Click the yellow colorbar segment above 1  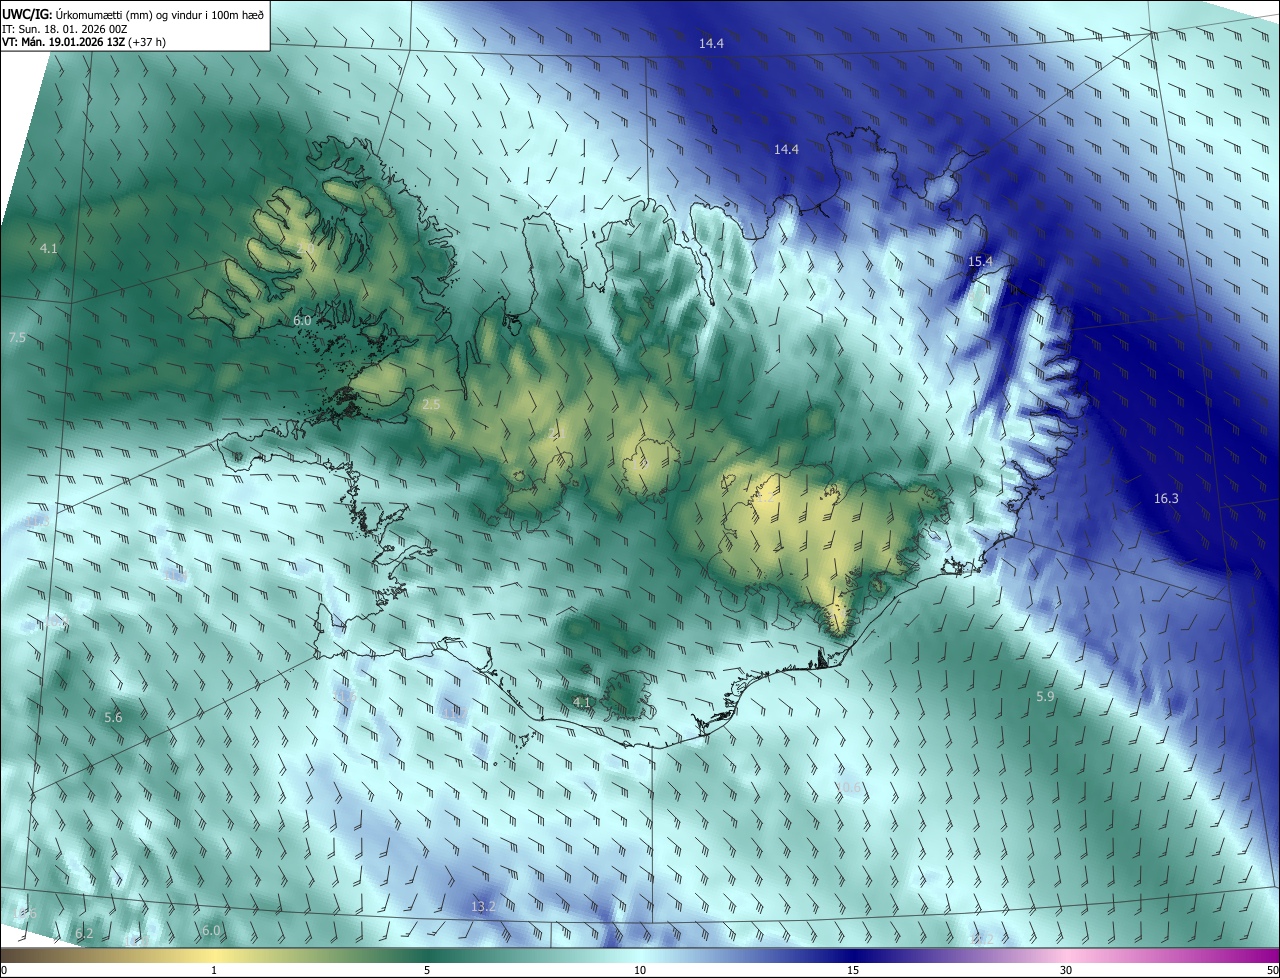coord(214,956)
